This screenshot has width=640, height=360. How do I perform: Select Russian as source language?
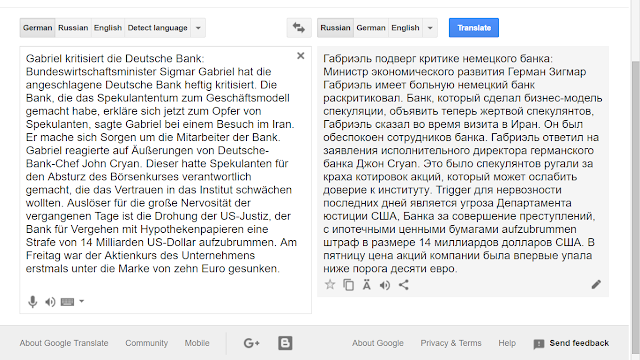(73, 28)
